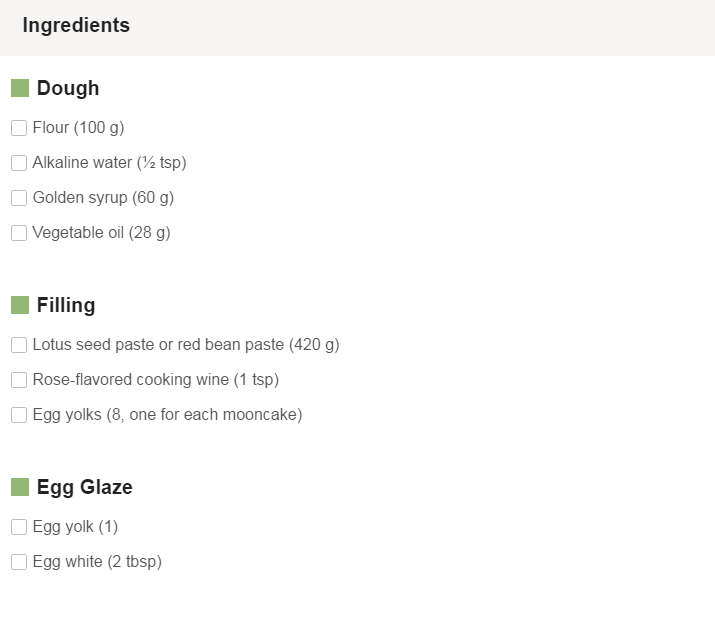Viewport: 715px width, 617px height.
Task: Tick the Alkaline water checkbox
Action: [19, 163]
